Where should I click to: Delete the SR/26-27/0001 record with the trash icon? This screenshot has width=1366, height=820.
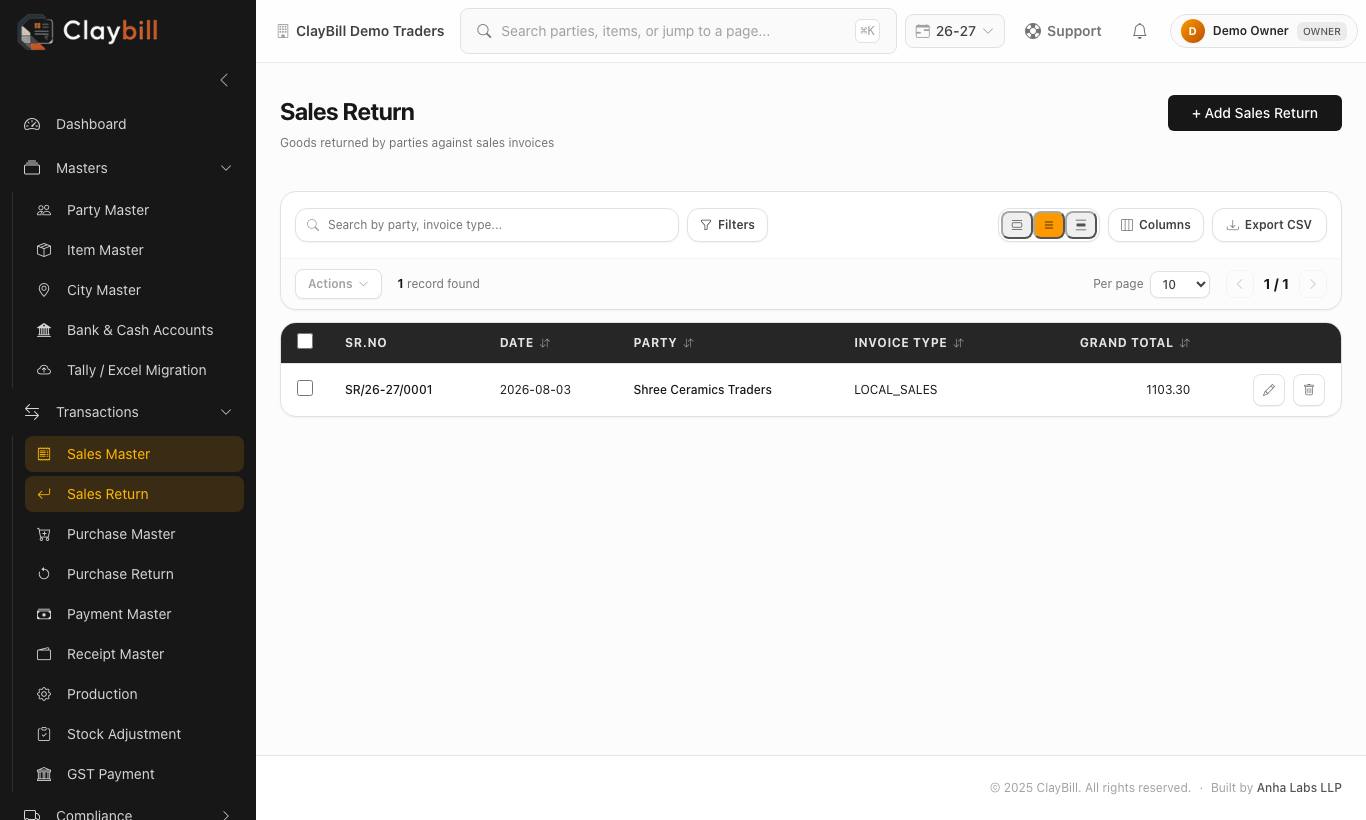coord(1309,390)
